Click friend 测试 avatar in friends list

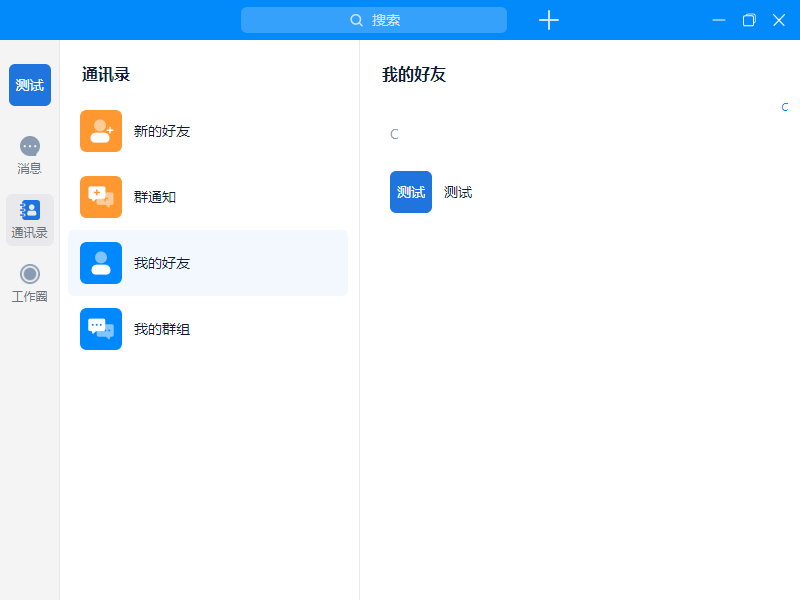(411, 192)
